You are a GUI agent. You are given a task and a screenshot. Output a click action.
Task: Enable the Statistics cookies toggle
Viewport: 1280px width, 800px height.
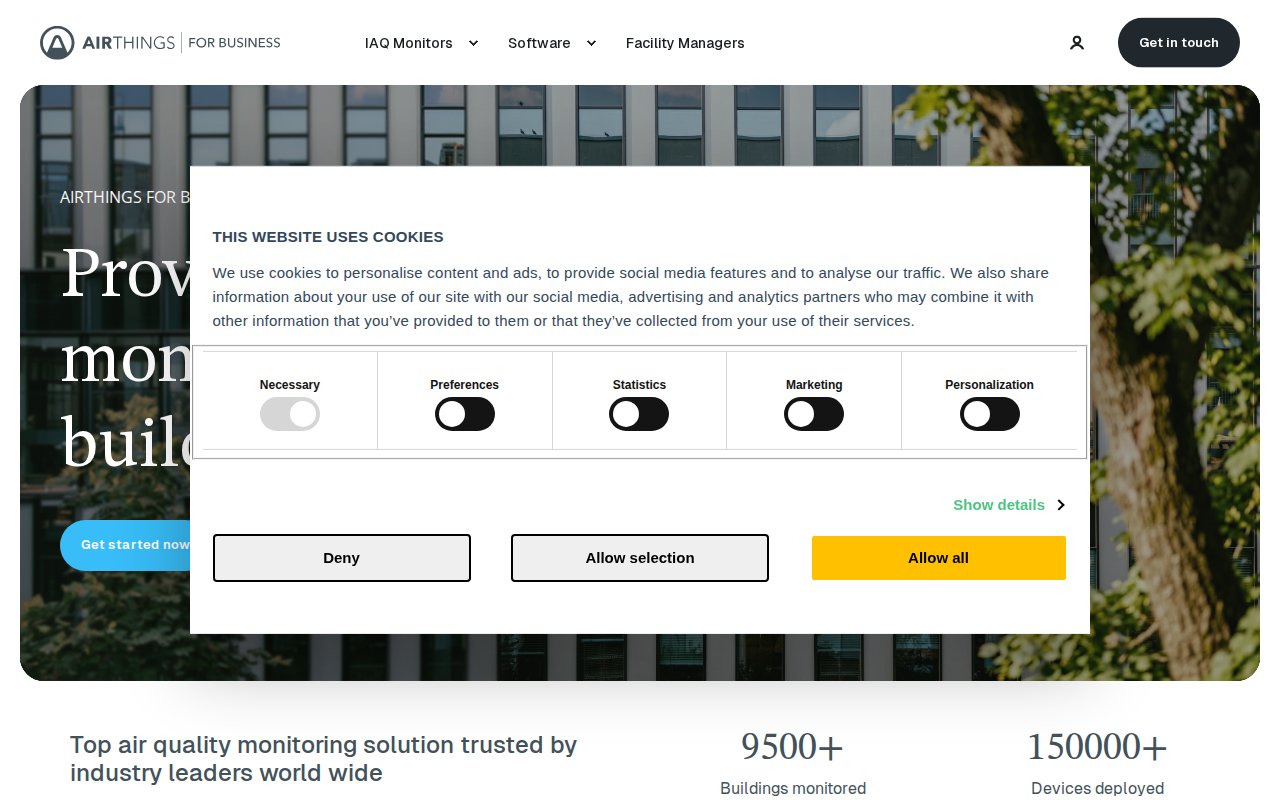tap(639, 414)
